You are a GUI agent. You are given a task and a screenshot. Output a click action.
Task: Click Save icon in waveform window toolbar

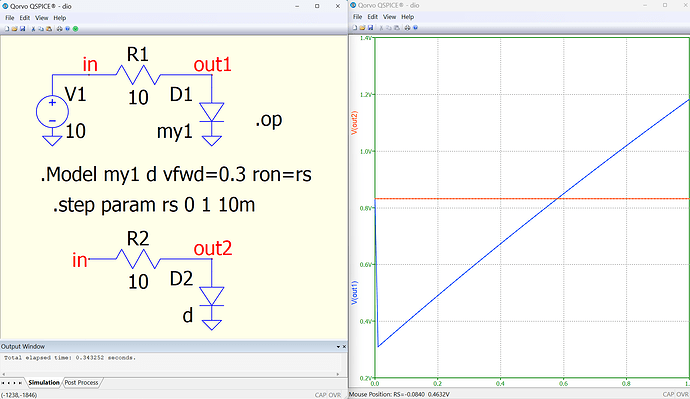(x=370, y=27)
